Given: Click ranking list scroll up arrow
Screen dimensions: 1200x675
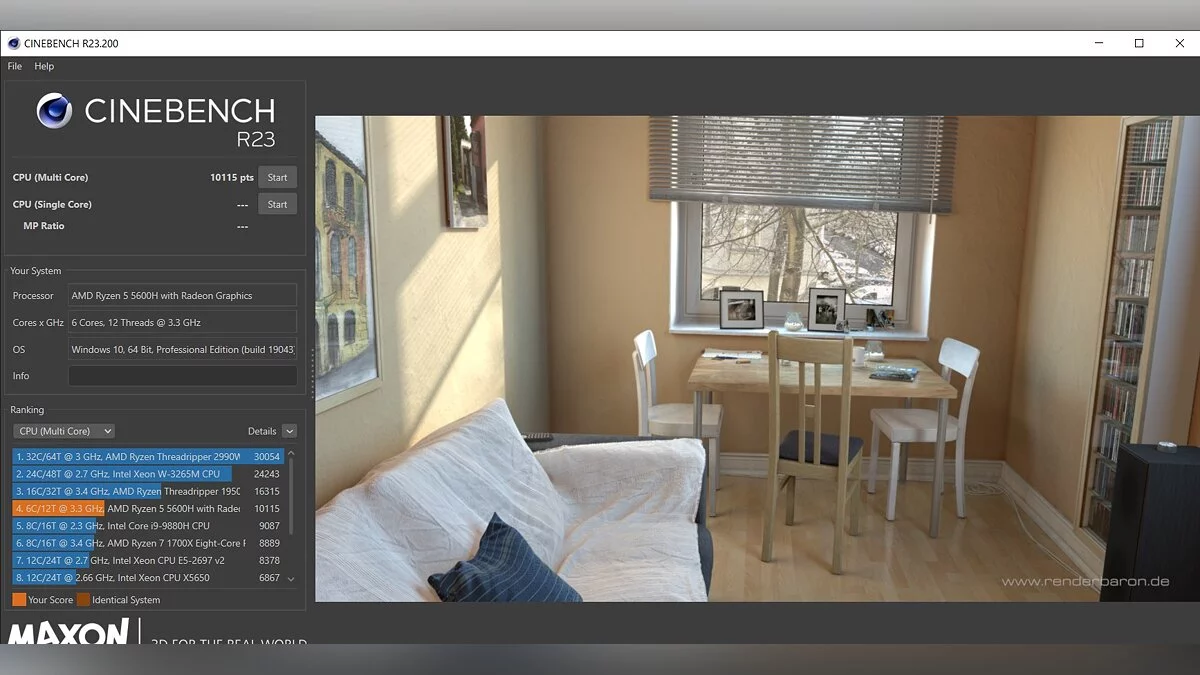Looking at the screenshot, I should pyautogui.click(x=291, y=454).
